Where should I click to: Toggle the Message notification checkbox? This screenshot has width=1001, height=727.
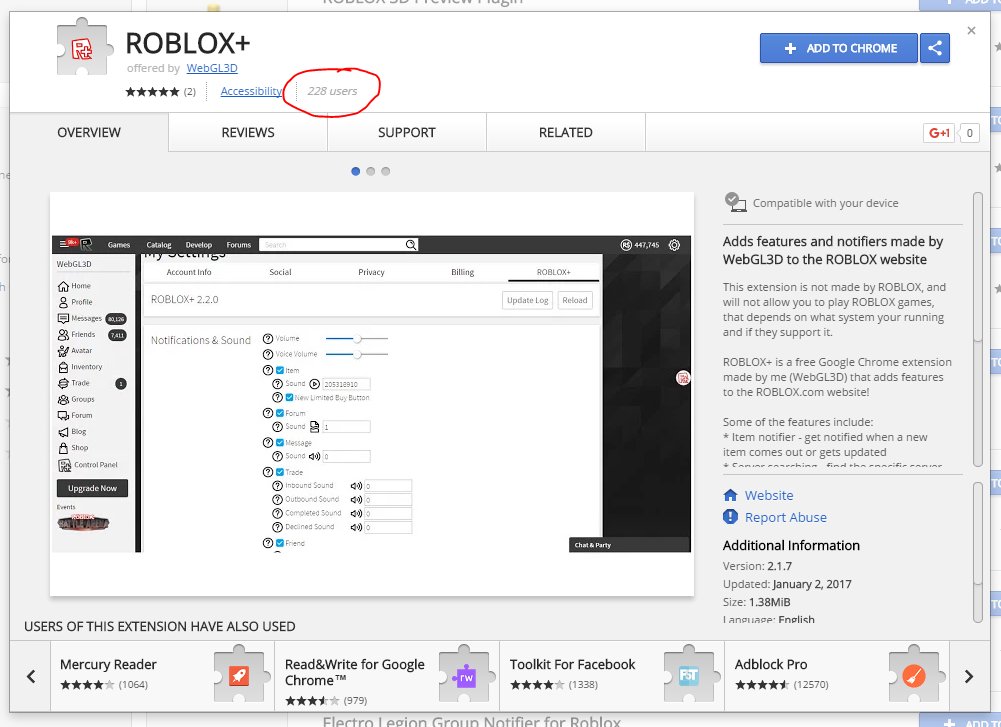(x=280, y=442)
